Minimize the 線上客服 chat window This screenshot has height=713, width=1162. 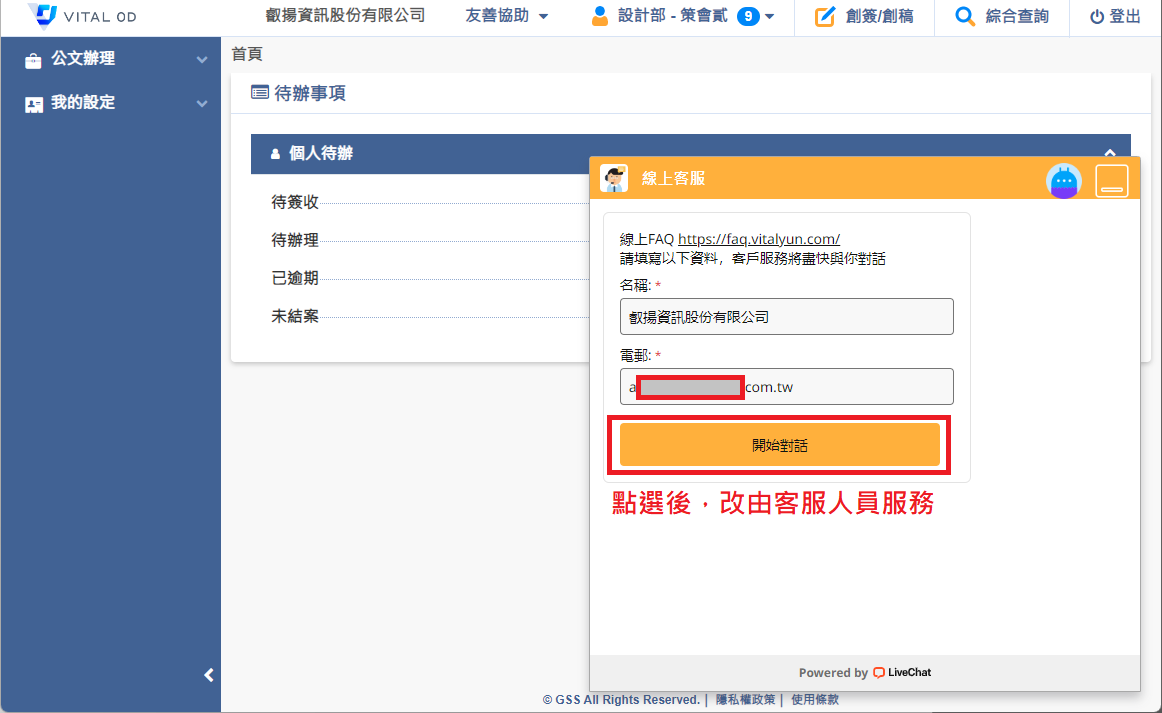[1111, 180]
